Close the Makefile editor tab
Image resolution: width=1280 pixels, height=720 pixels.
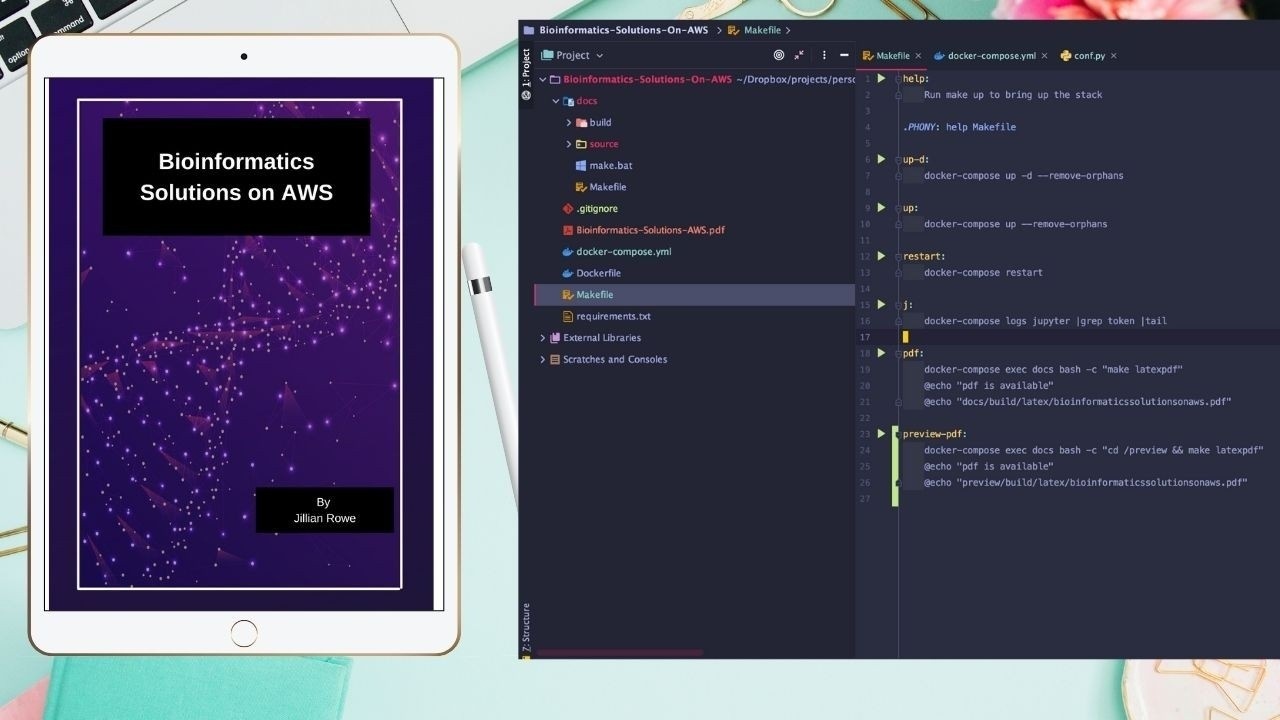pyautogui.click(x=918, y=56)
